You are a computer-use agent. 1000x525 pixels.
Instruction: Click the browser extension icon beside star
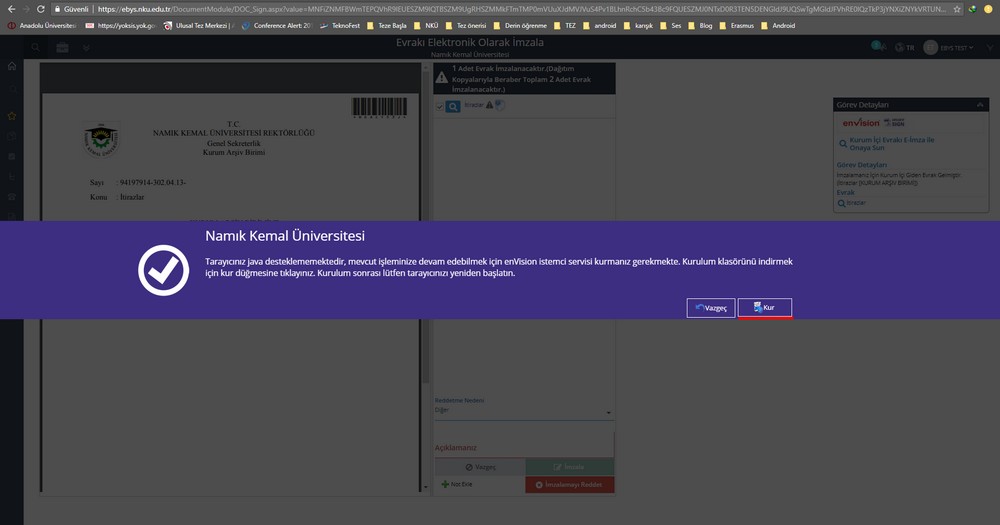click(x=972, y=9)
